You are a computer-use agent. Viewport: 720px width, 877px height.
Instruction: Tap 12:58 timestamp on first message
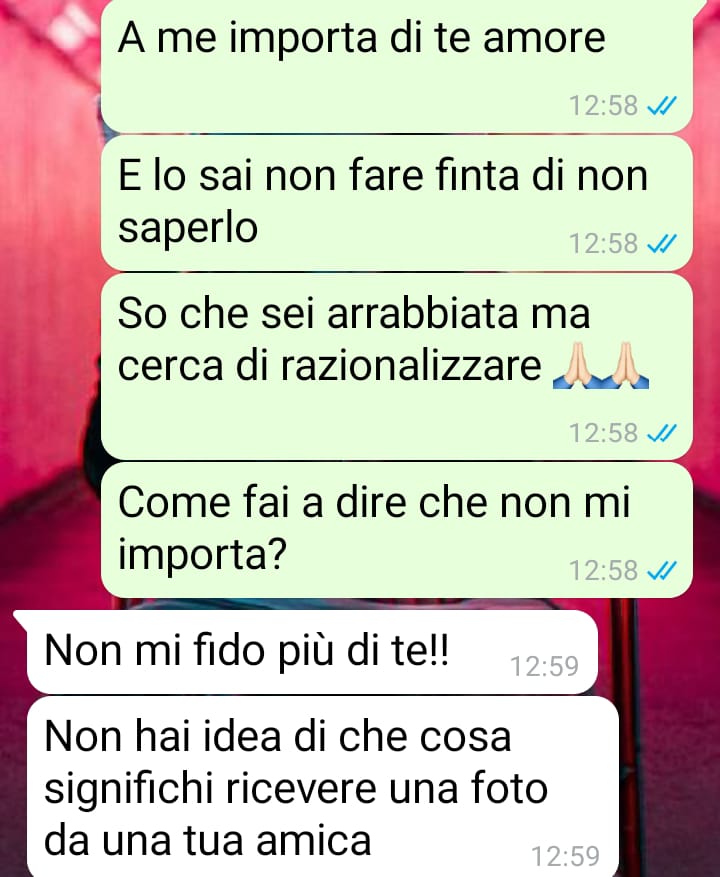[x=603, y=105]
